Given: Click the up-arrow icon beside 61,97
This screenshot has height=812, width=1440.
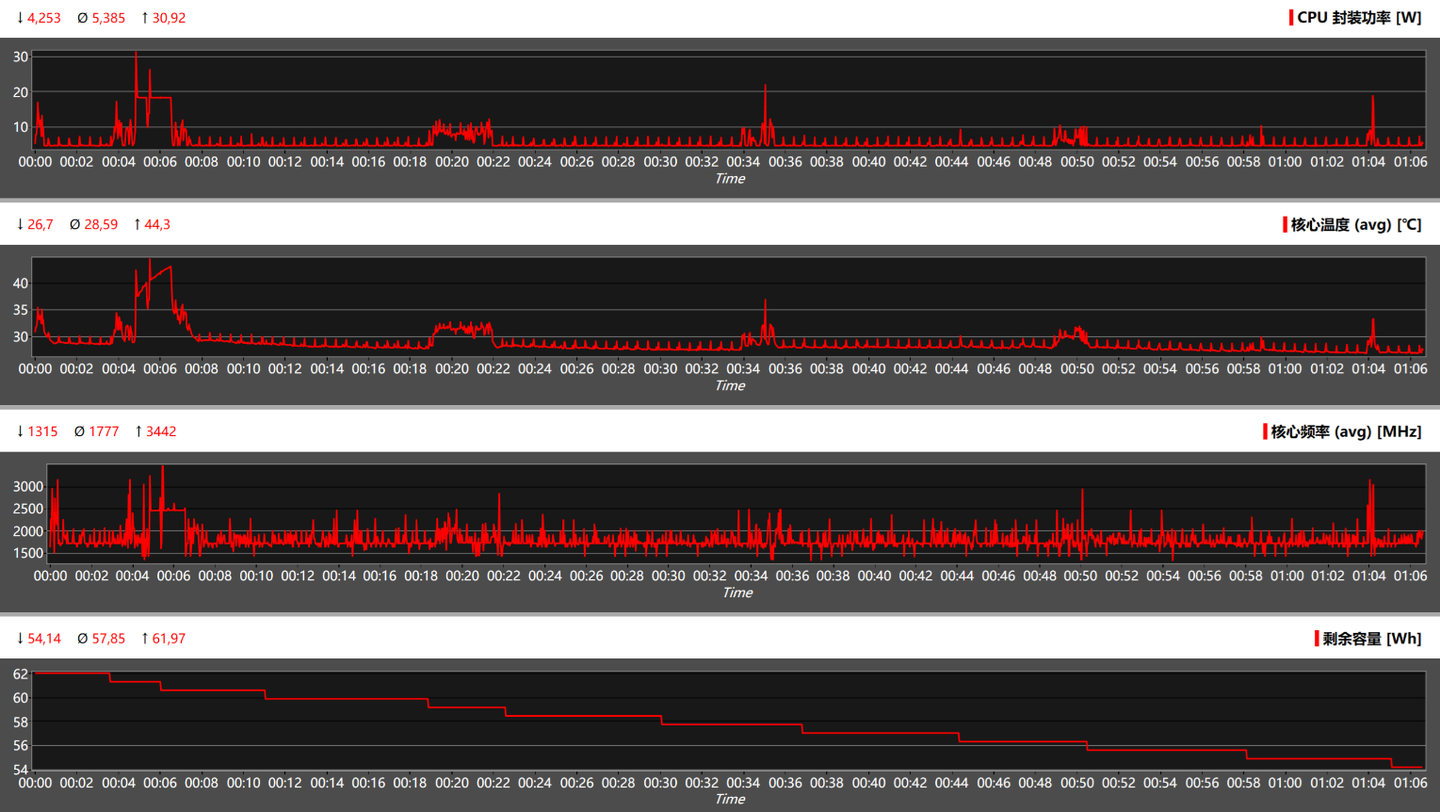Looking at the screenshot, I should (144, 639).
